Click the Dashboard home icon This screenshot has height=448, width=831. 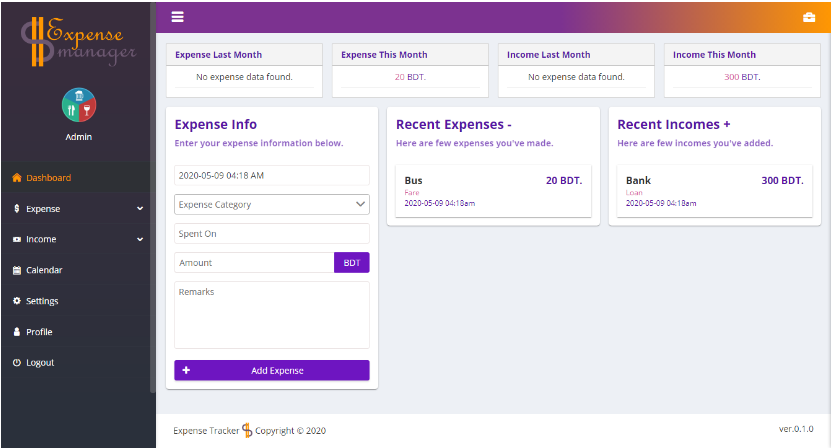click(x=17, y=178)
